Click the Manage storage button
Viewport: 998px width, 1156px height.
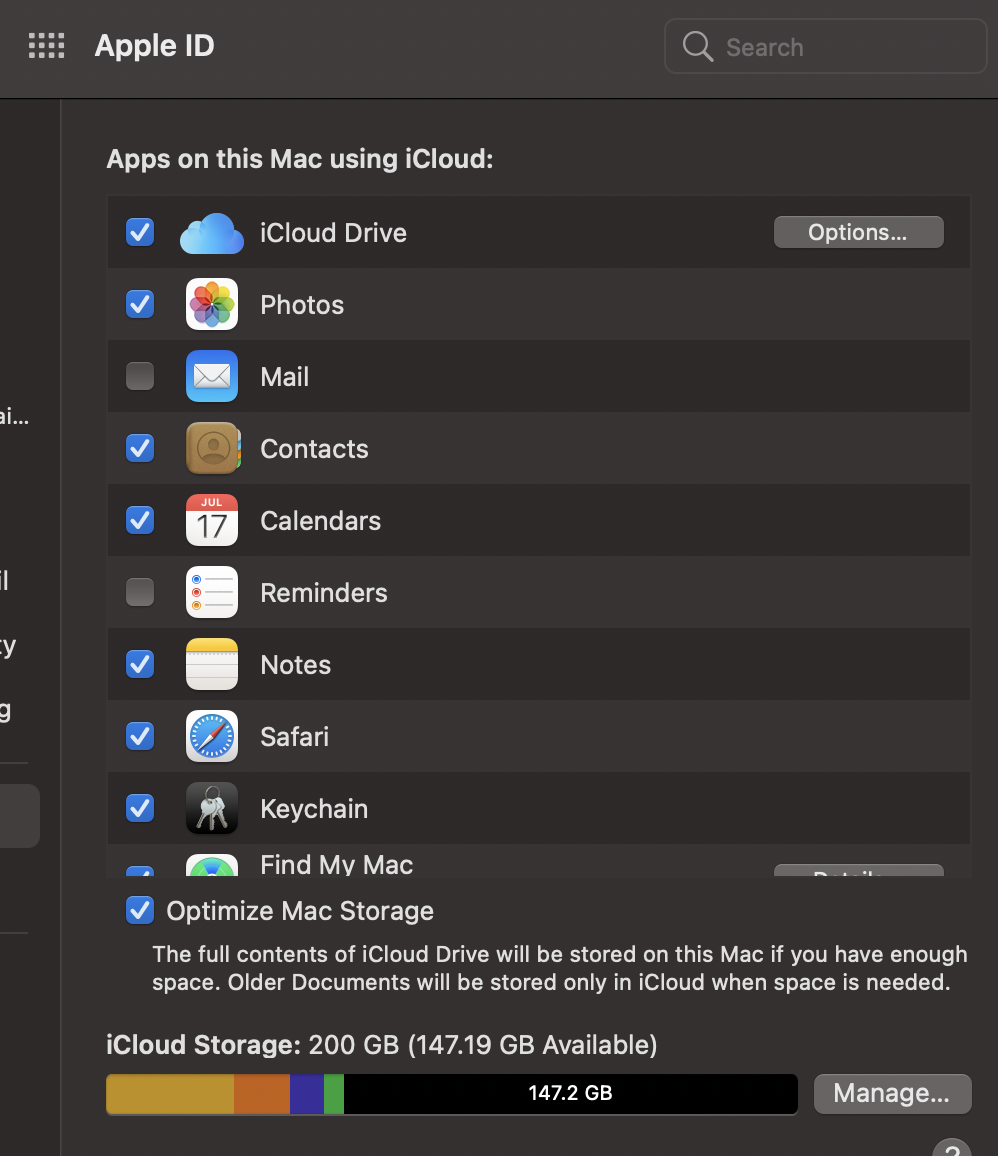coord(893,1093)
